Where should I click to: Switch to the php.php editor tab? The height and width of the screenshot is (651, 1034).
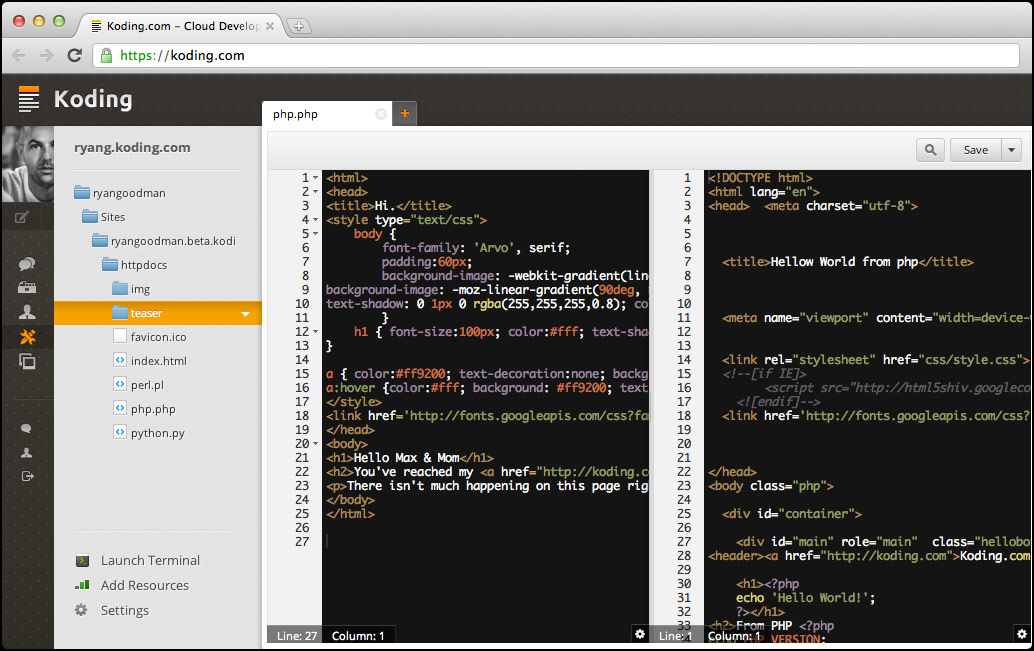click(326, 113)
